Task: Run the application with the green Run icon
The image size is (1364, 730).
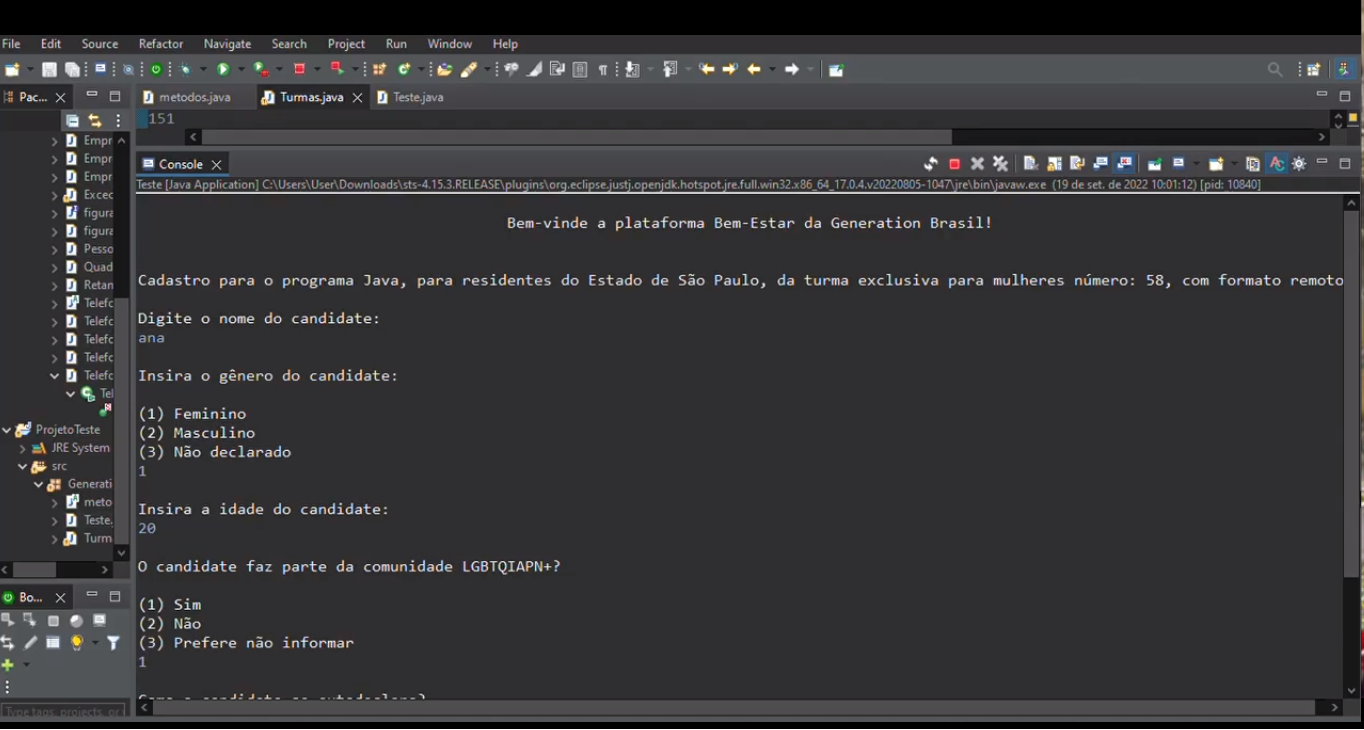Action: 224,69
